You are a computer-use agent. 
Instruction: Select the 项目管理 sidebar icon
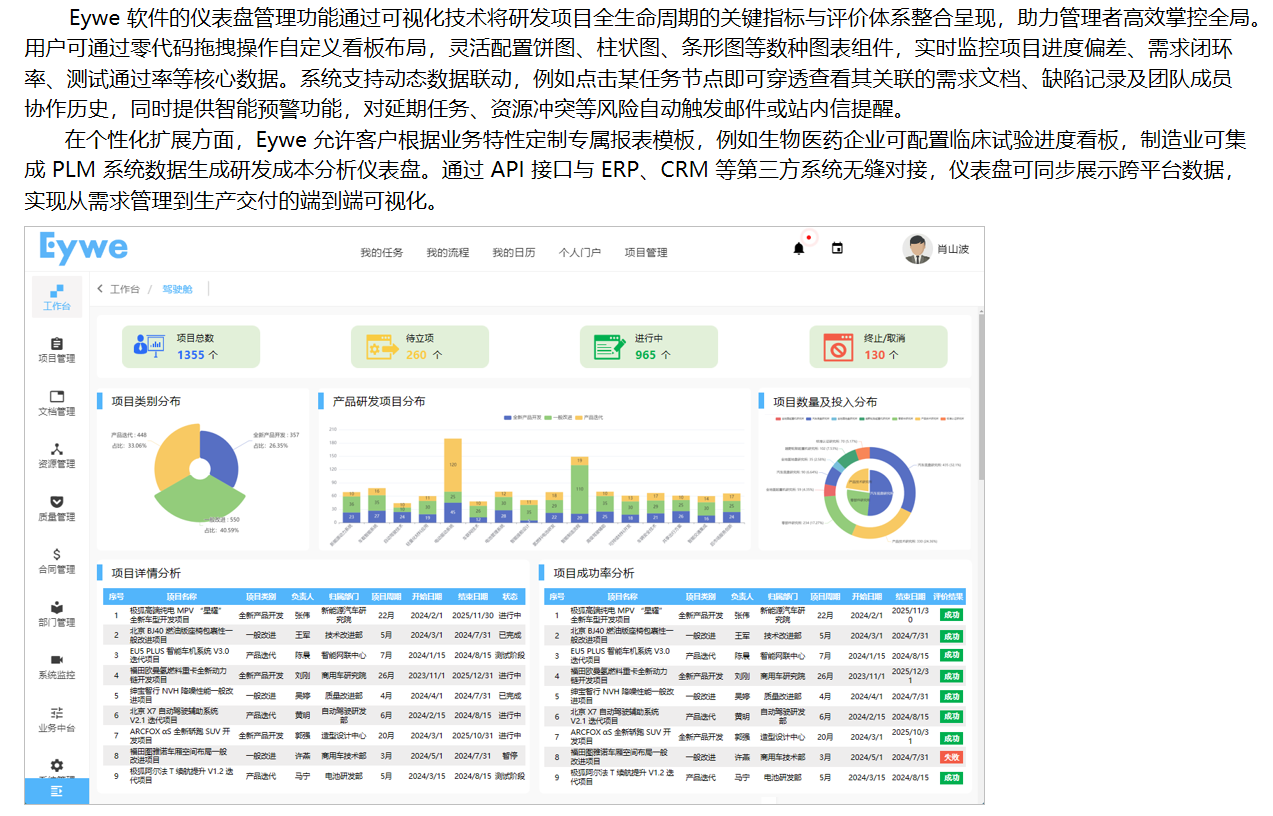pos(57,348)
